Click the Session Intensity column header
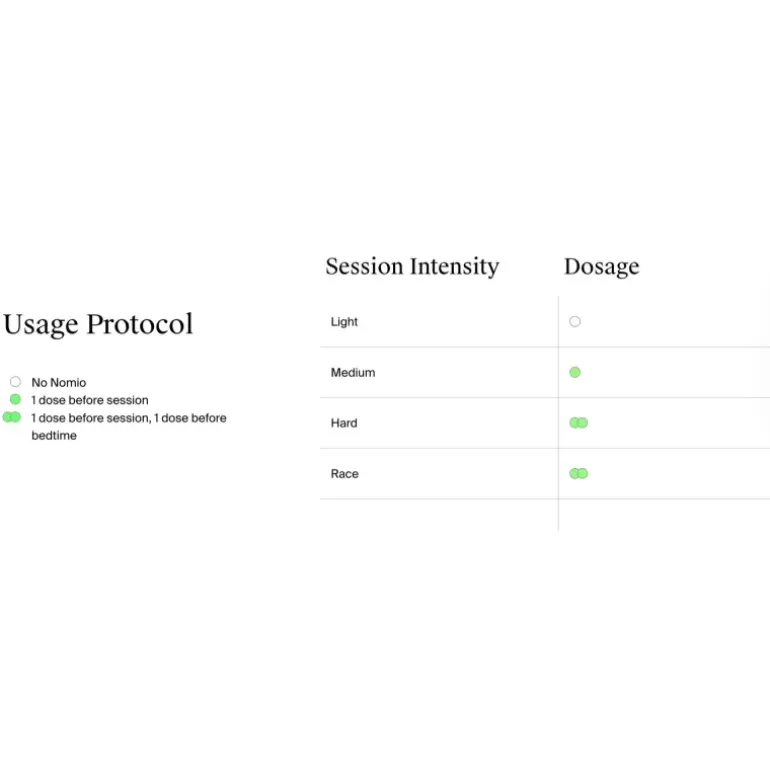Image resolution: width=770 pixels, height=770 pixels. pyautogui.click(x=412, y=267)
